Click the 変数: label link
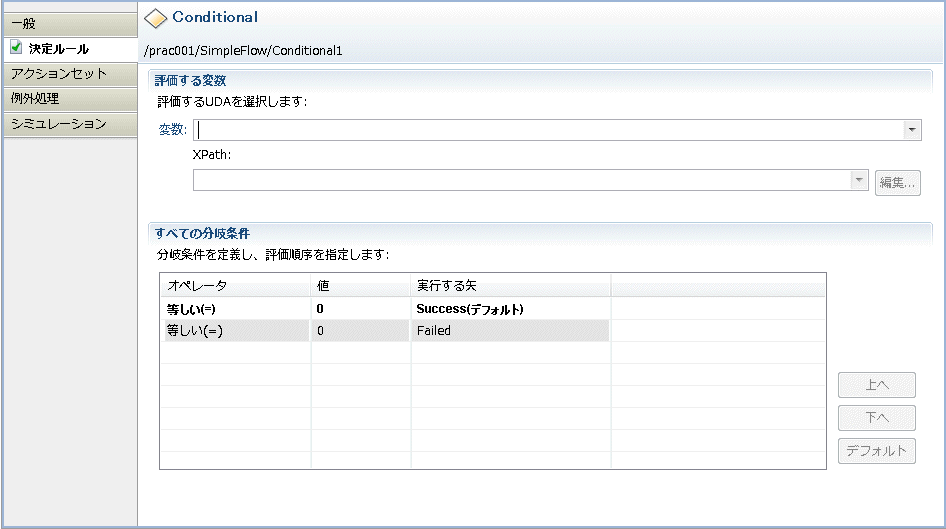Viewport: 946px width, 529px height. click(173, 130)
